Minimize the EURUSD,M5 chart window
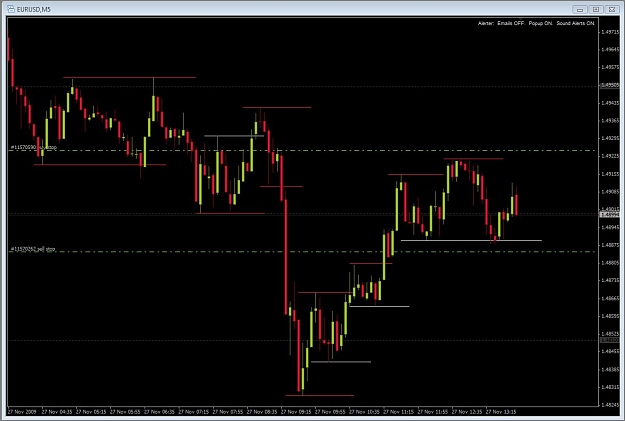Viewport: 625px width, 421px height. [580, 9]
